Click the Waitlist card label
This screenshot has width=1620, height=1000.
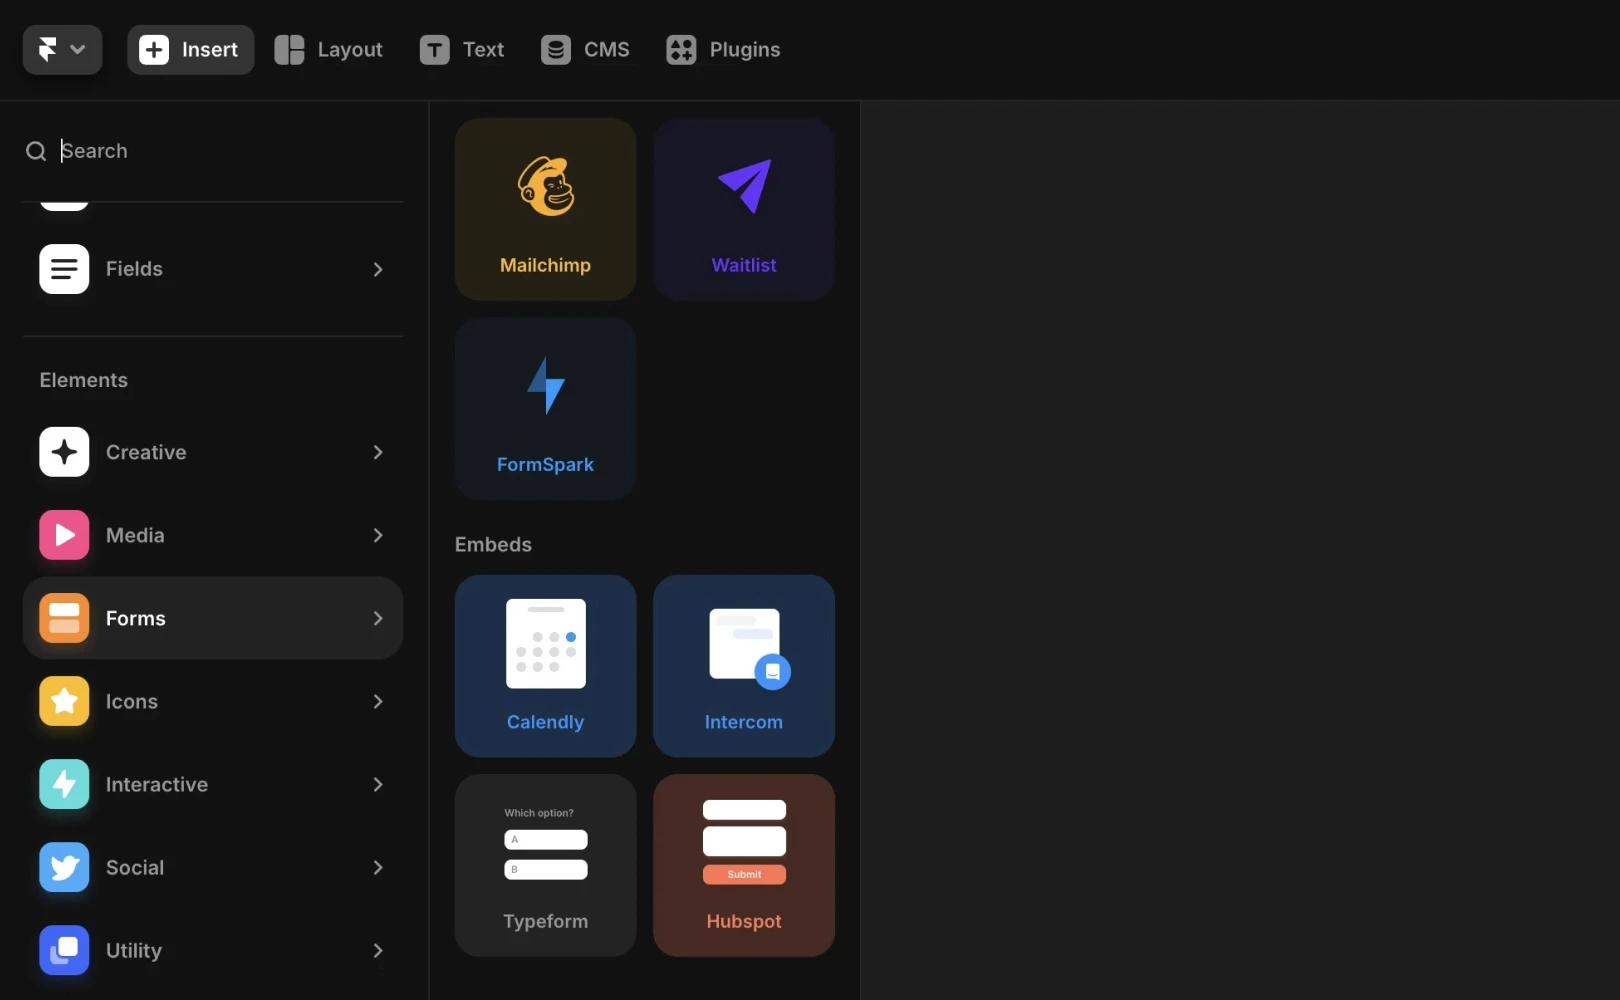click(x=744, y=265)
